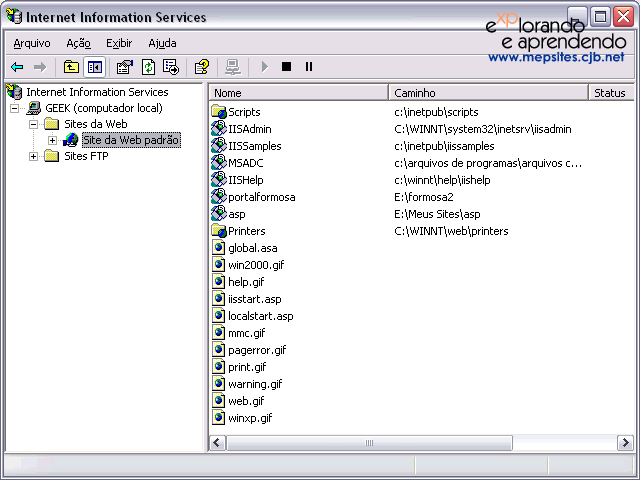This screenshot has width=640, height=480.
Task: Toggle the console tree show/hide button
Action: (x=95, y=67)
